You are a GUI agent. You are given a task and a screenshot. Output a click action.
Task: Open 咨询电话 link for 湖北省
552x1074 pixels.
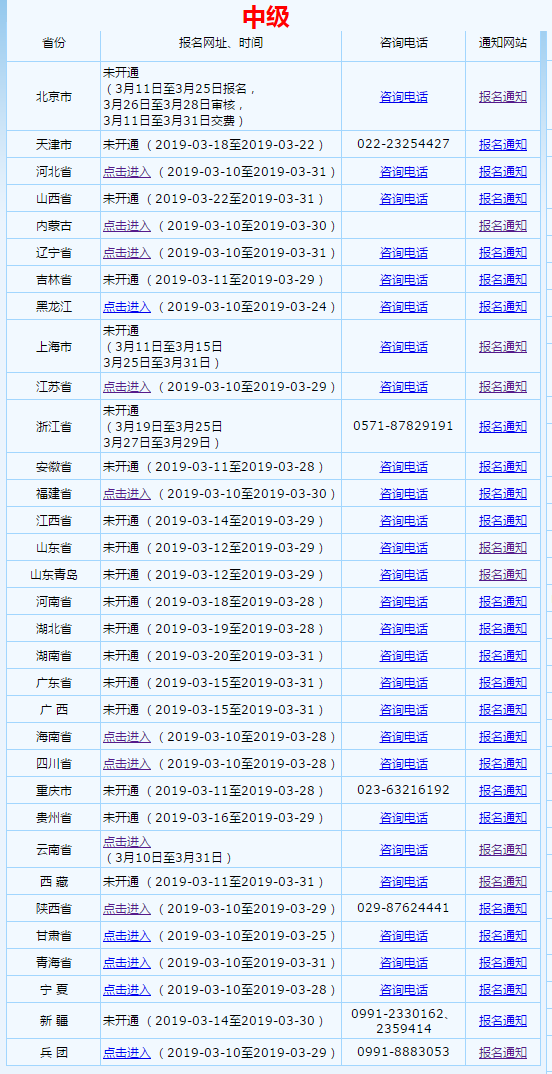pyautogui.click(x=403, y=629)
